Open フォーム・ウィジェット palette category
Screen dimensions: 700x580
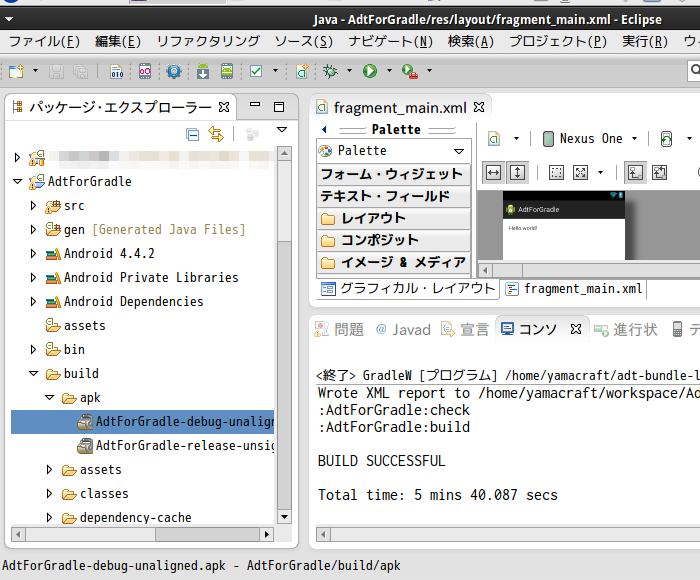[x=393, y=174]
